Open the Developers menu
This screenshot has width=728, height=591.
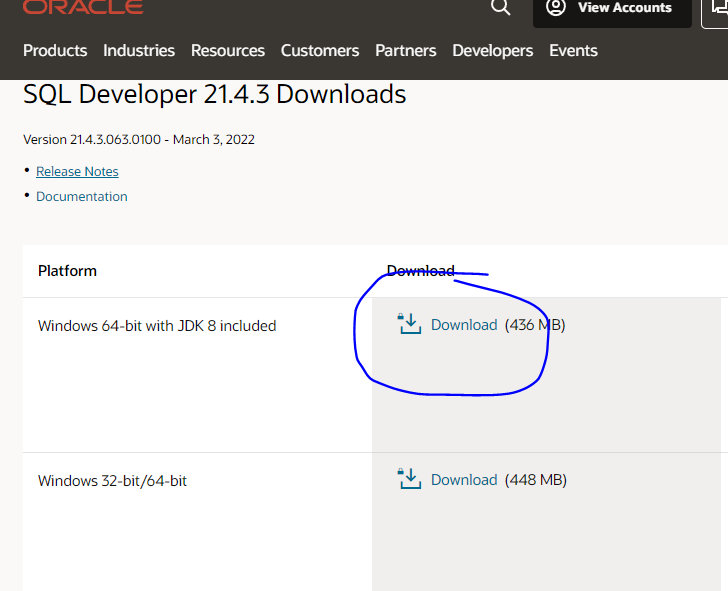tap(493, 50)
